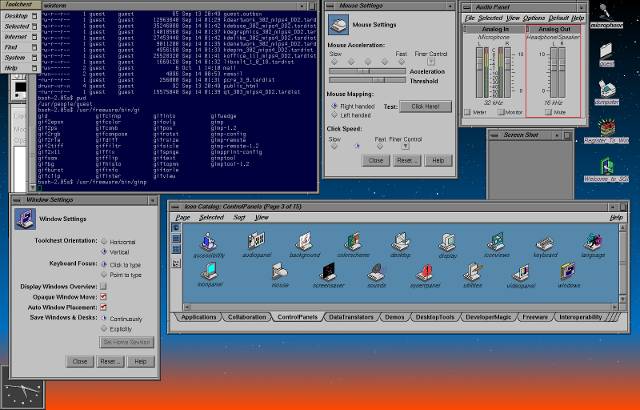Expand the Desktop menu in Toolchest
Viewport: 640px width, 410px height.
pos(14,18)
